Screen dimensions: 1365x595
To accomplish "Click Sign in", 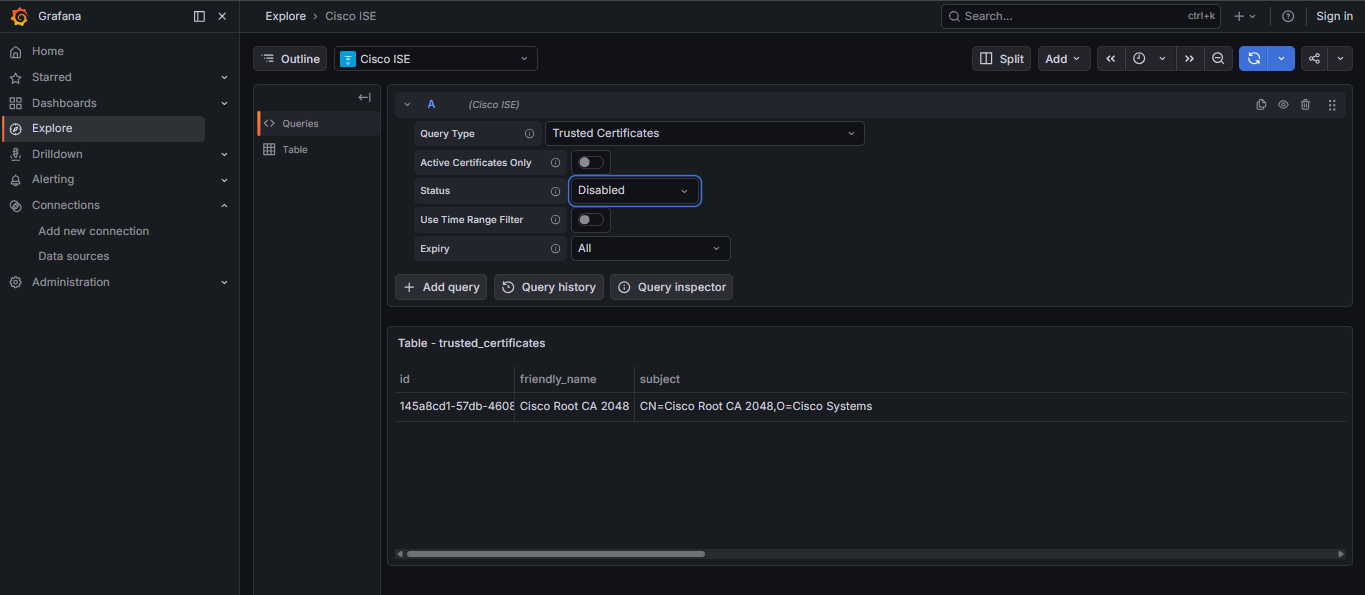I will click(1334, 16).
